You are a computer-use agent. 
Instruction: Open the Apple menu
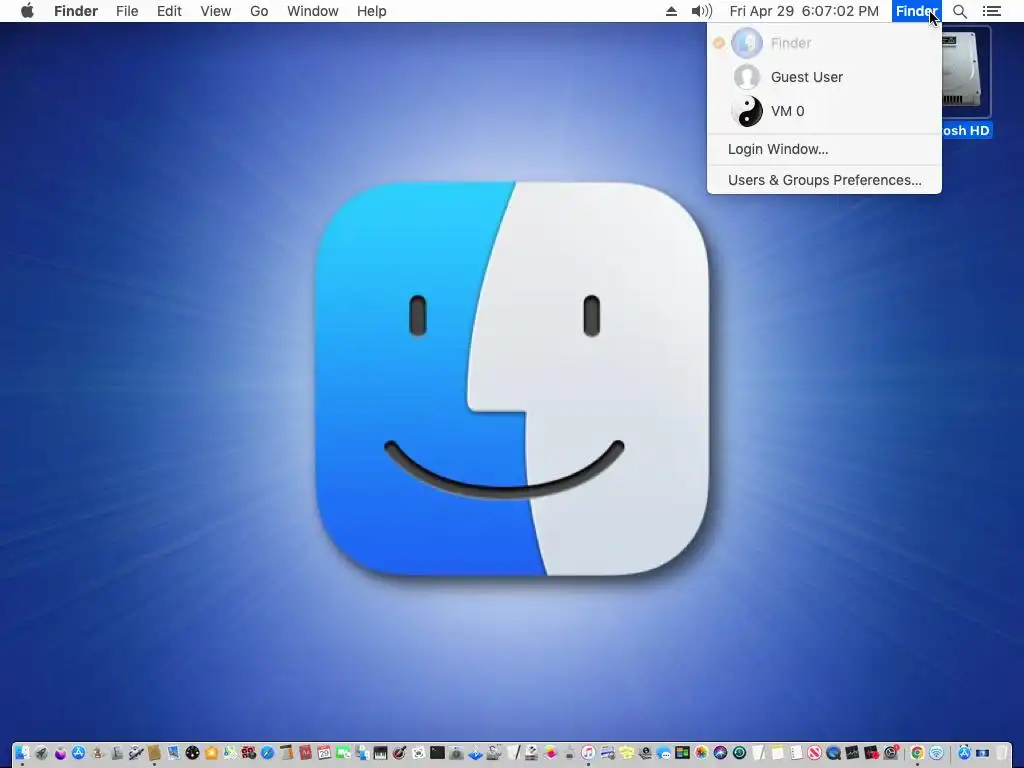coord(27,11)
